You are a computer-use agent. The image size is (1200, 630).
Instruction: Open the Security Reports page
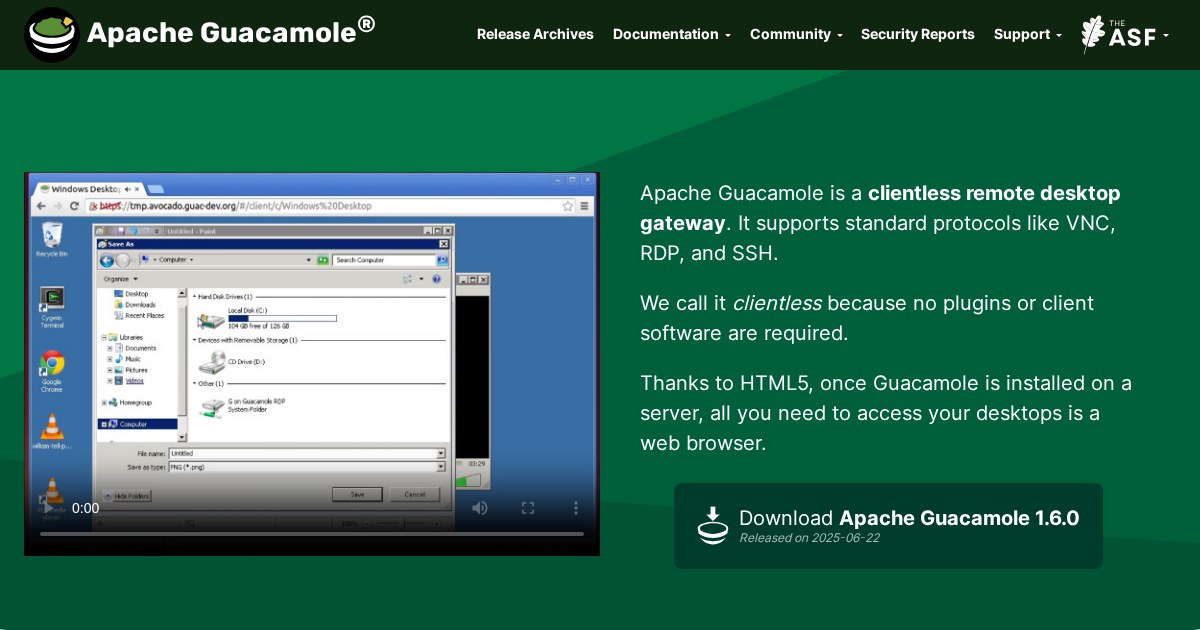point(917,34)
